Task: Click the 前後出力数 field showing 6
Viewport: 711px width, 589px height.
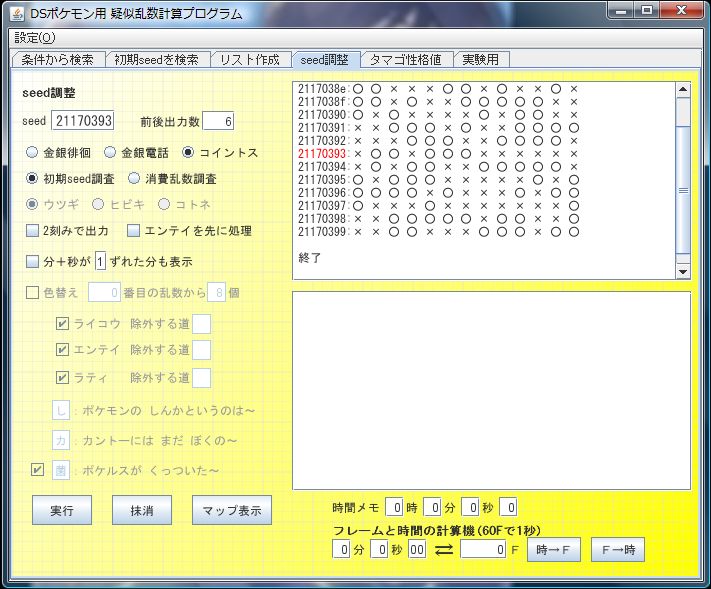Action: point(218,121)
